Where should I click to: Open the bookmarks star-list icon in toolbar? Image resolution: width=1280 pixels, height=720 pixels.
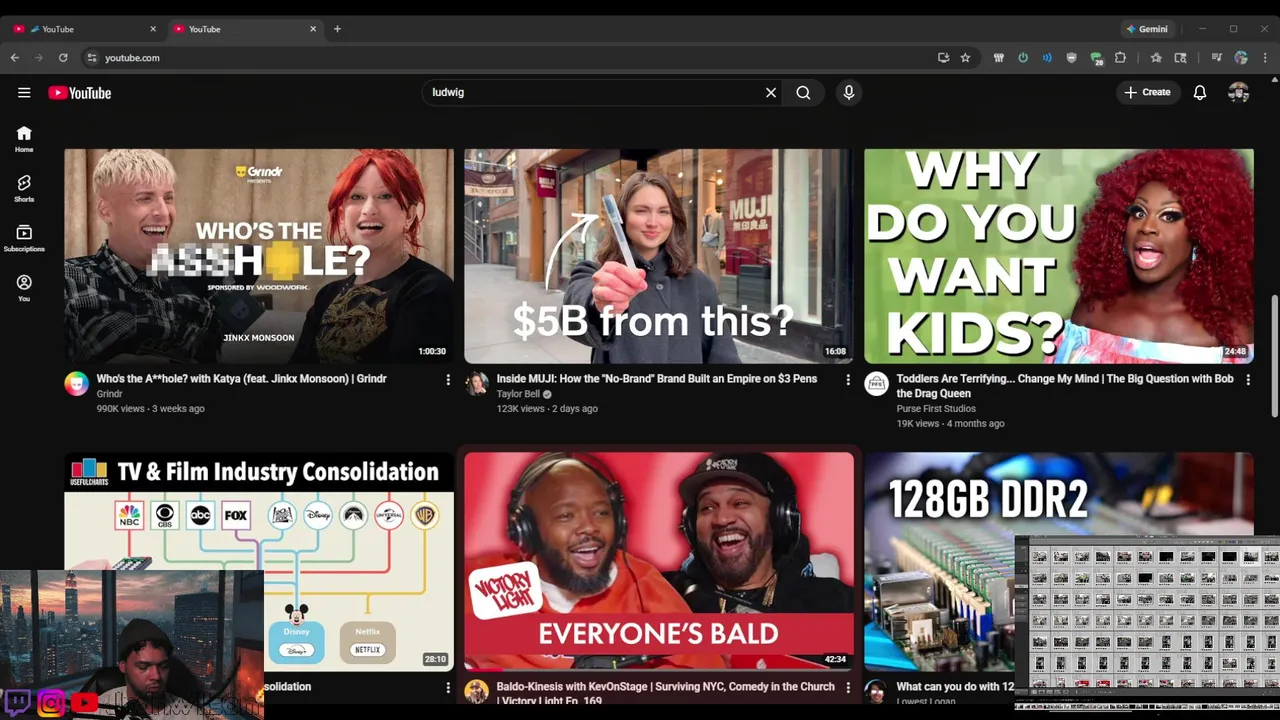coord(1156,58)
